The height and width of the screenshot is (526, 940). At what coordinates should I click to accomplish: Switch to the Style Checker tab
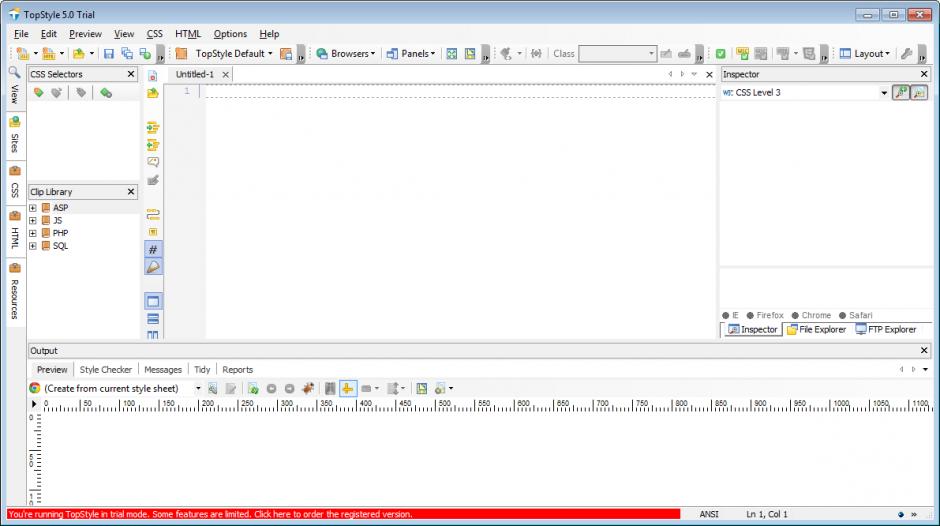(106, 370)
